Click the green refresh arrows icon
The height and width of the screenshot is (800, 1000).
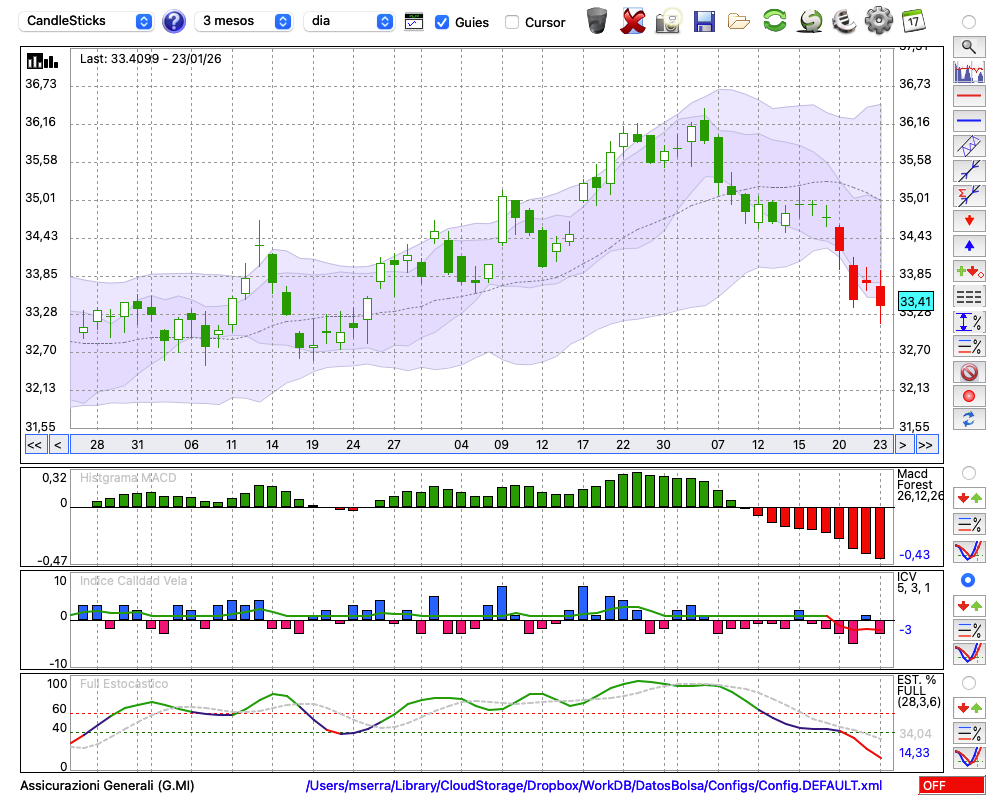tap(774, 21)
